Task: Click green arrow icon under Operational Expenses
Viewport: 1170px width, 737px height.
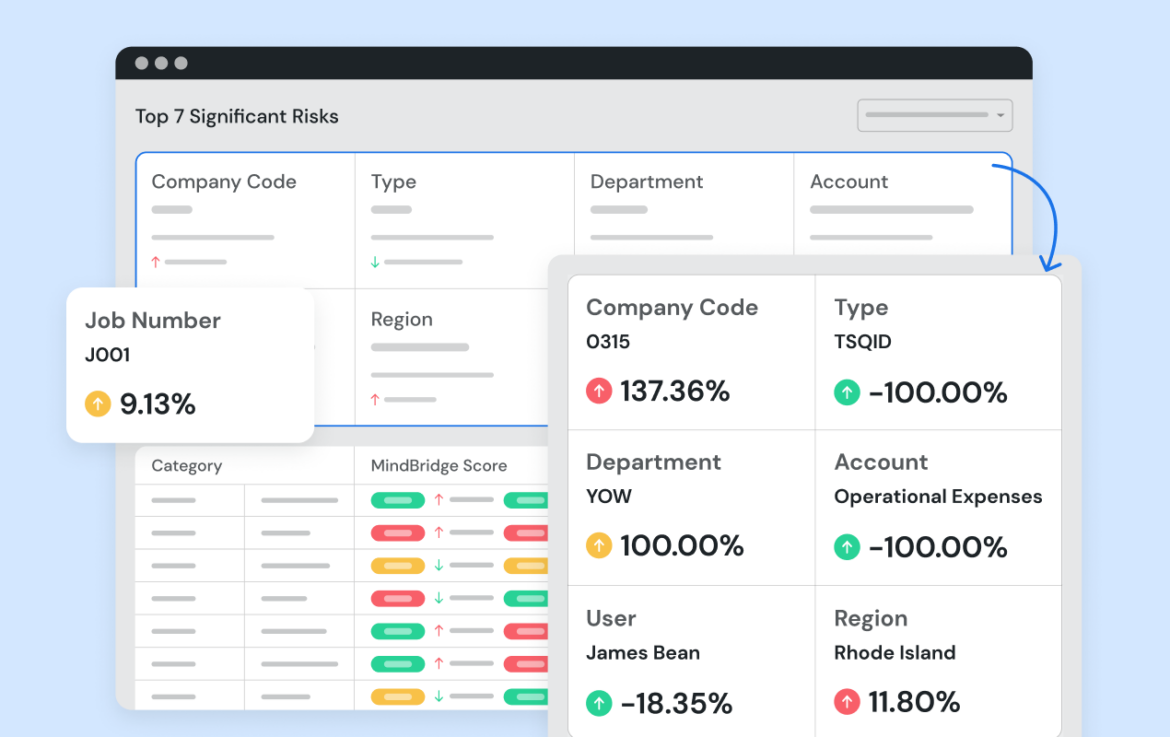Action: pos(846,547)
